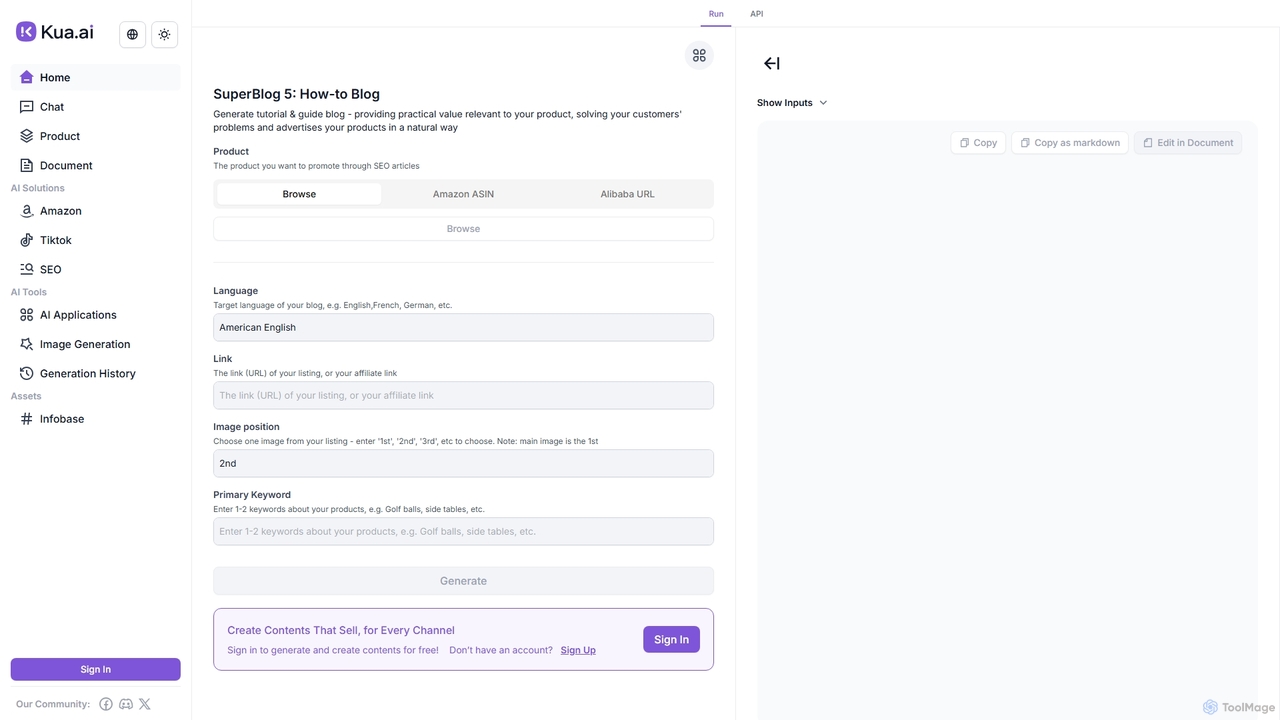Switch to the Run tab
This screenshot has width=1280, height=720.
click(x=716, y=14)
